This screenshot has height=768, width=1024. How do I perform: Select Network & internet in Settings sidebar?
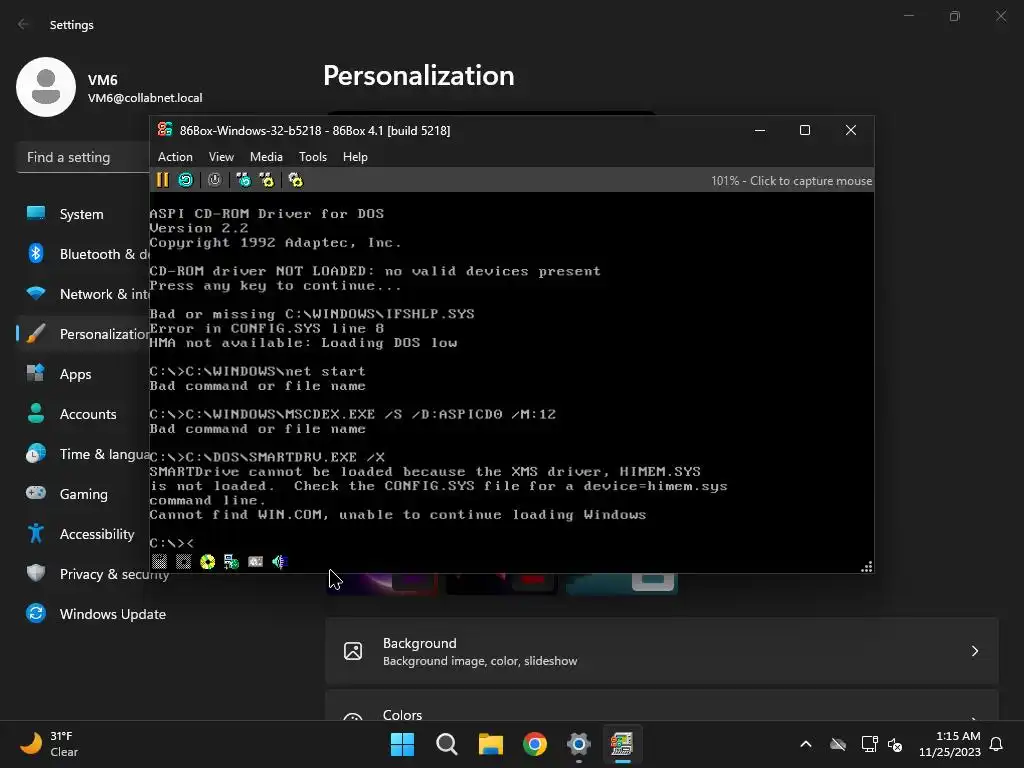coord(84,294)
